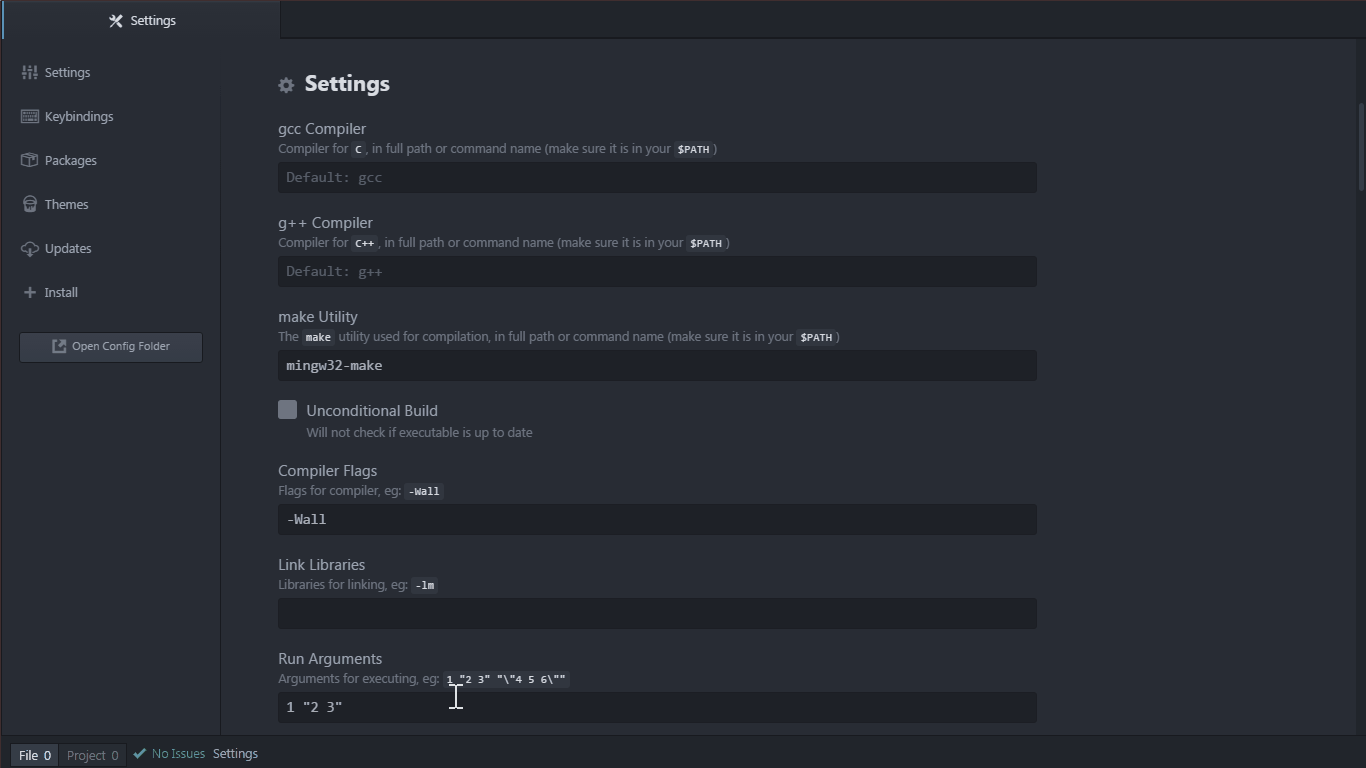Focus the empty Link Libraries field
Viewport: 1366px width, 768px height.
point(657,614)
